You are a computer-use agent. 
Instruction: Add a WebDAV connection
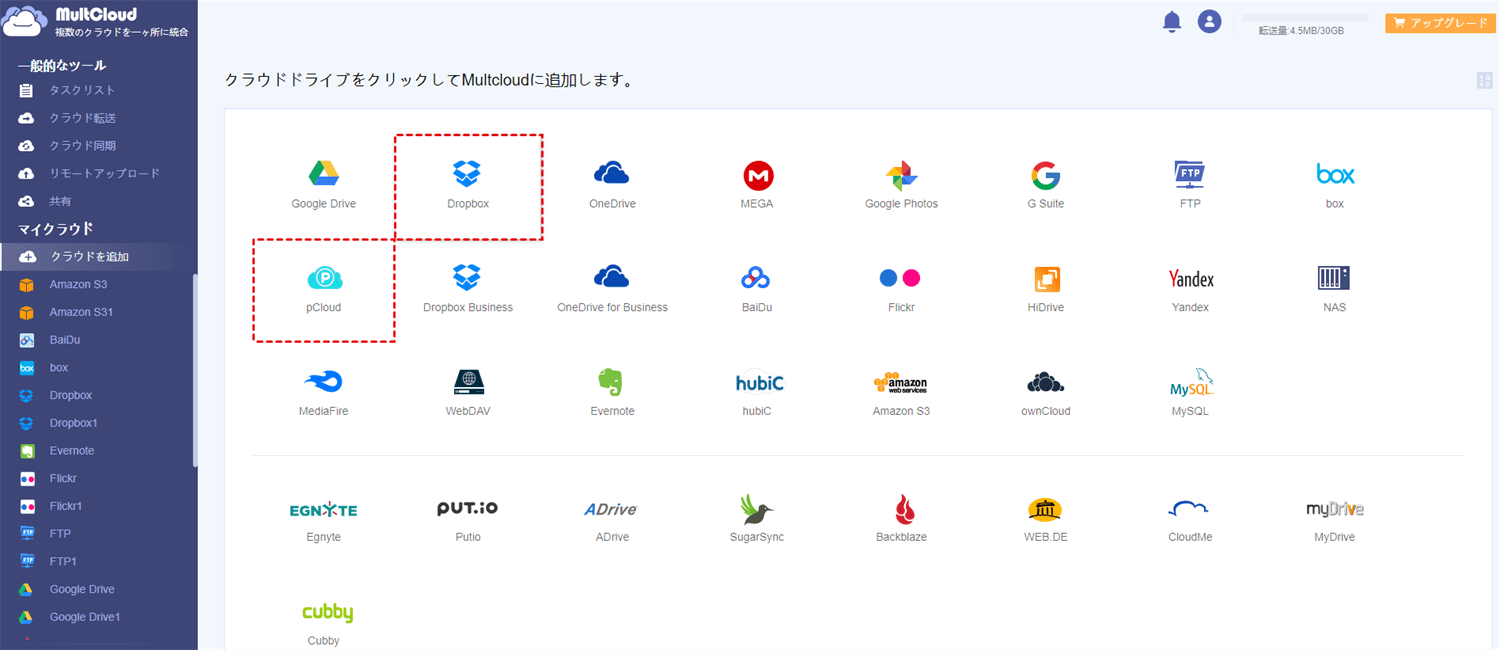(467, 393)
